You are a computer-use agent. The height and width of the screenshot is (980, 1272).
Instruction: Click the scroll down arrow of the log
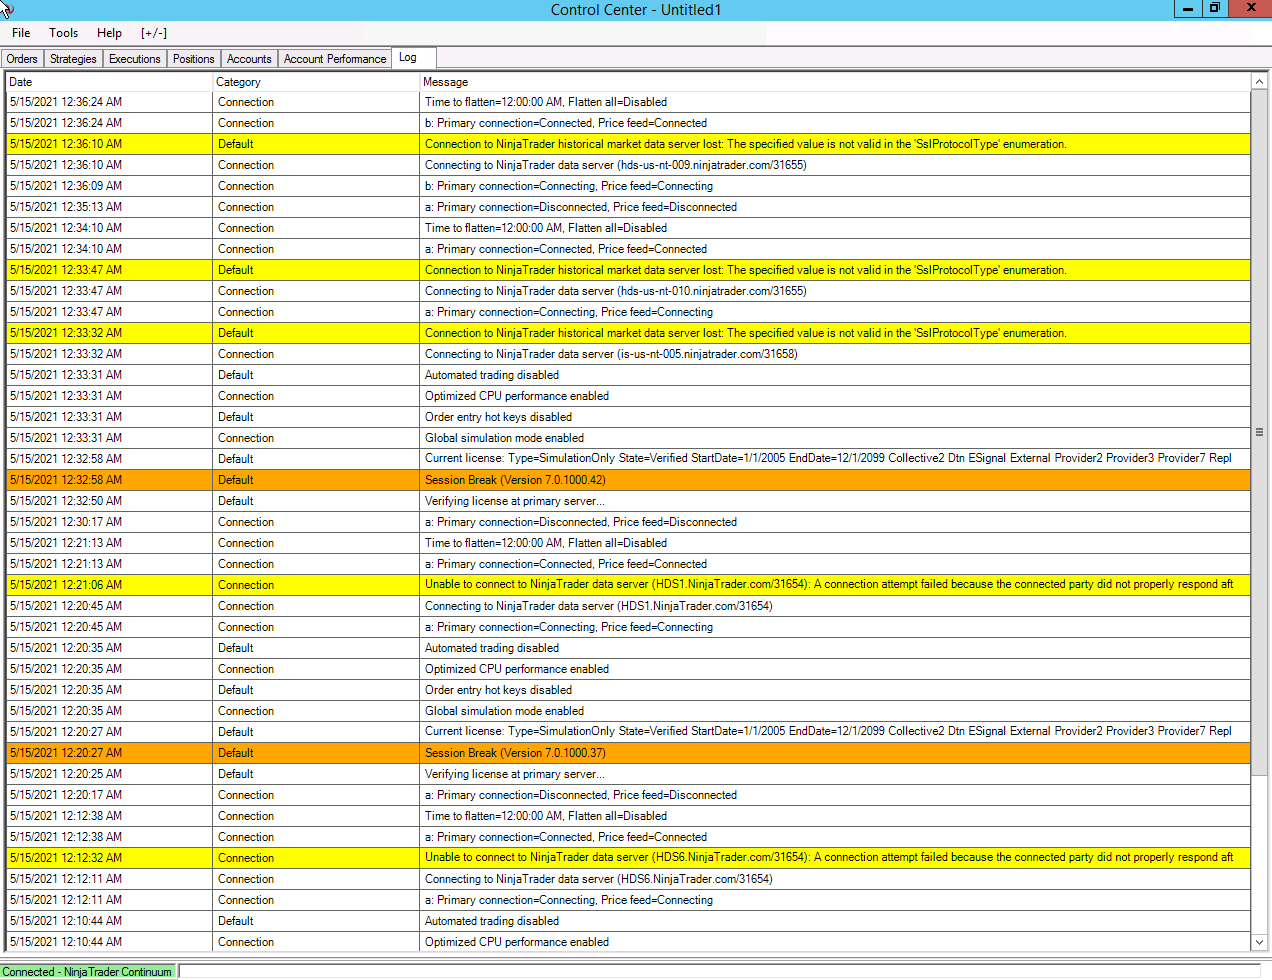click(x=1259, y=942)
